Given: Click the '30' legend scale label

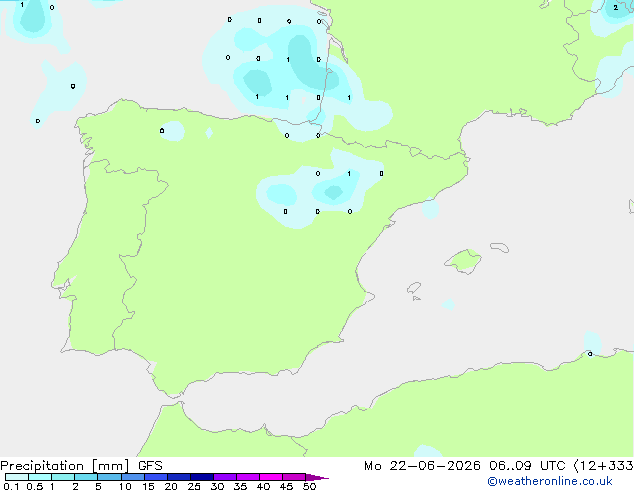Looking at the screenshot, I should click(217, 486).
